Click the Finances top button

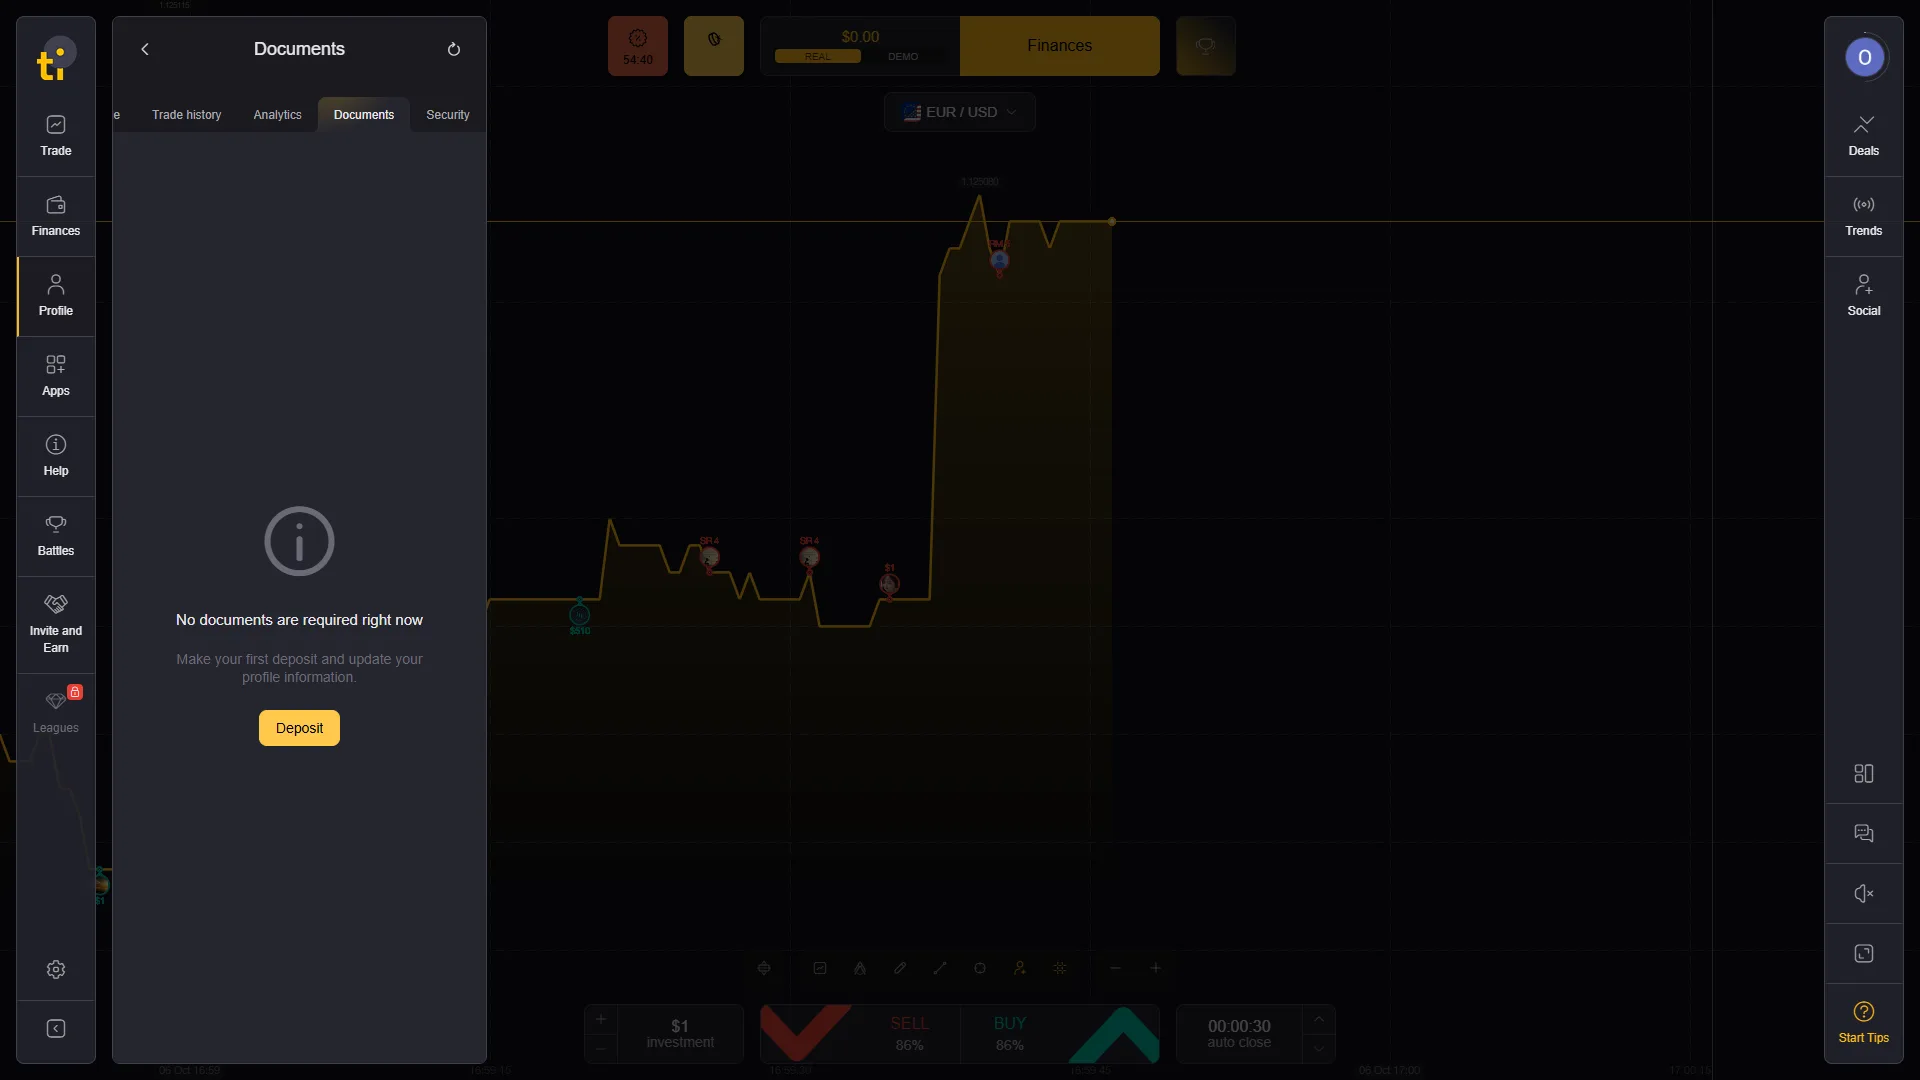(x=1060, y=46)
